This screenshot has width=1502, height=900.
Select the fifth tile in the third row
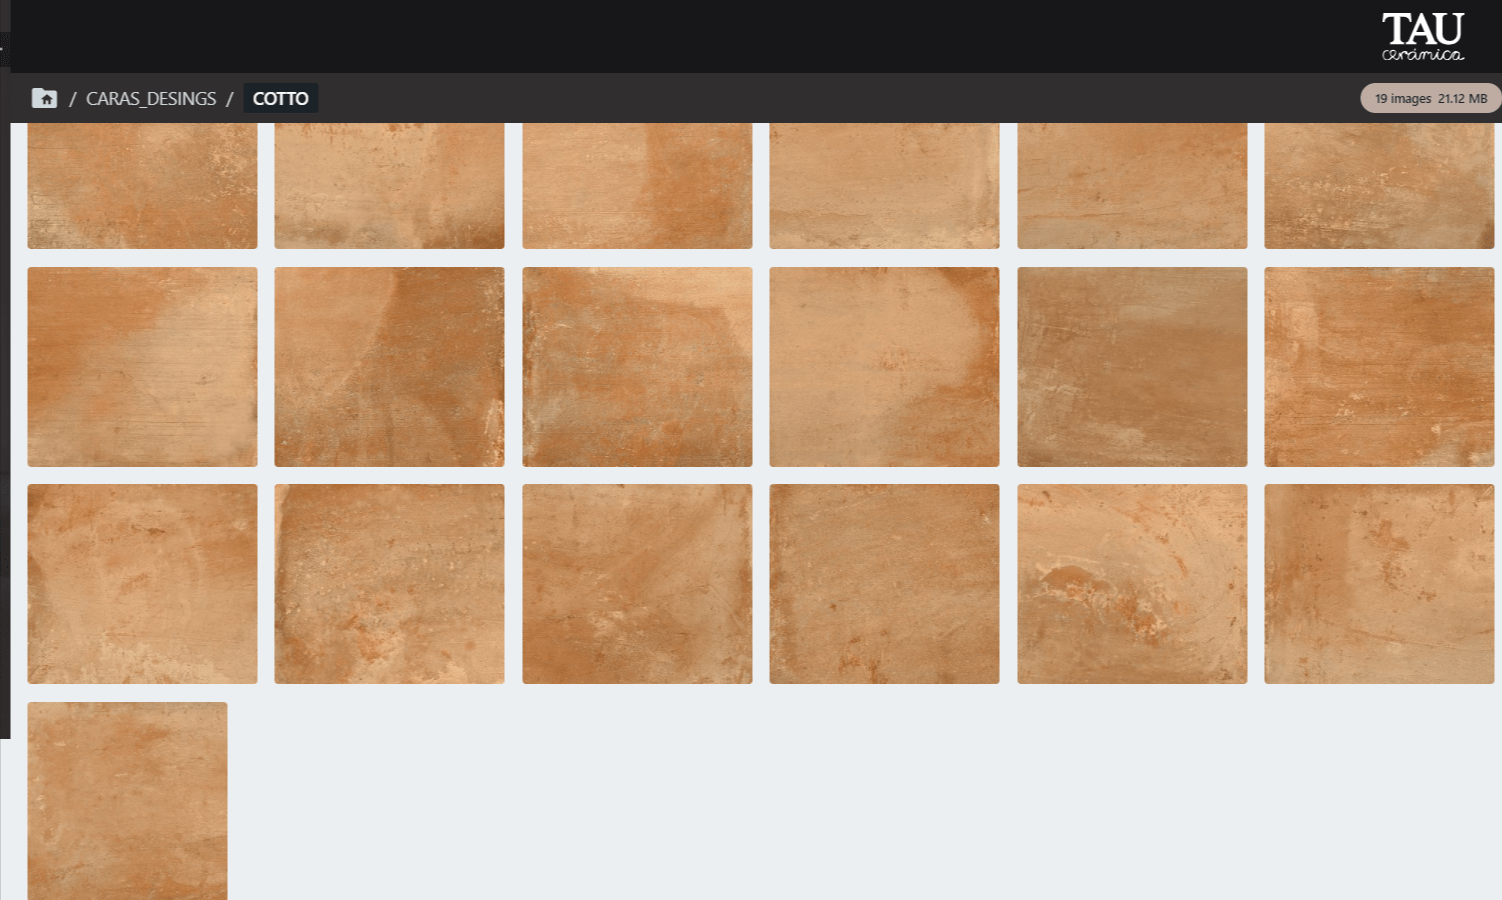pyautogui.click(x=1132, y=583)
